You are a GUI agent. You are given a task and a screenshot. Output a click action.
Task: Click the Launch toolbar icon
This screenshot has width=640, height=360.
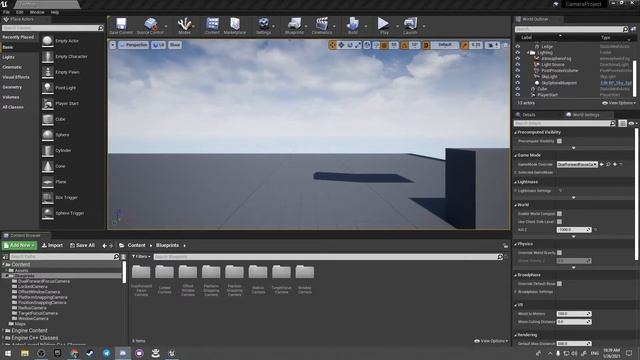pyautogui.click(x=410, y=25)
